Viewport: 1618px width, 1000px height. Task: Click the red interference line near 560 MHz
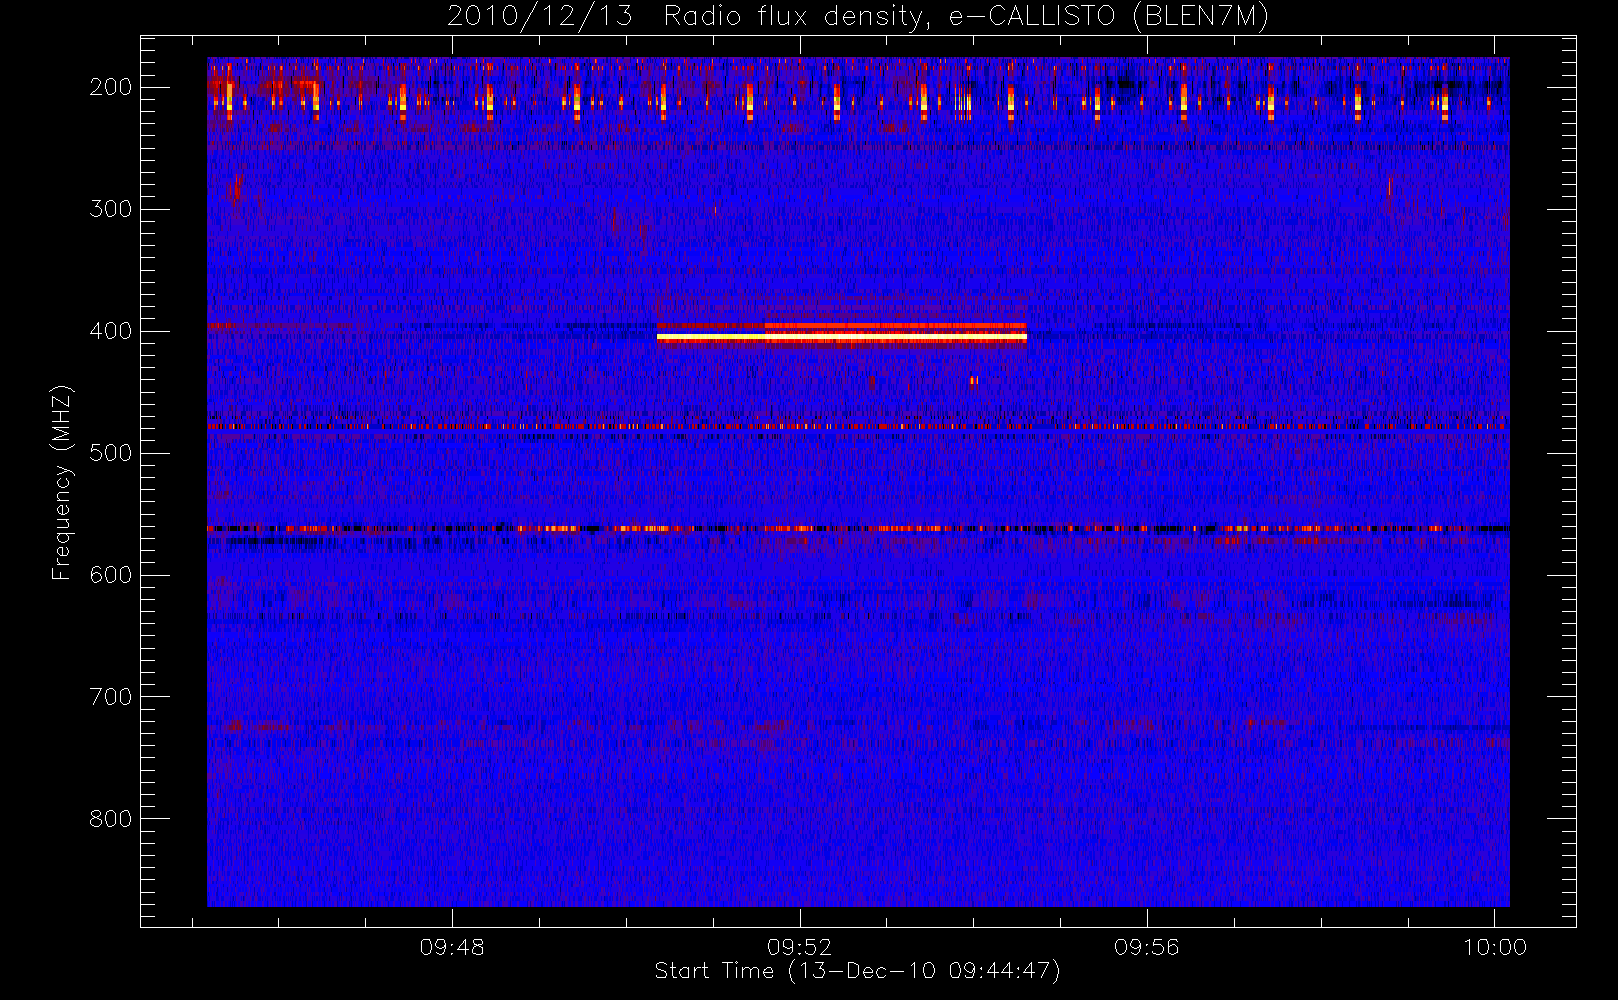pyautogui.click(x=857, y=528)
